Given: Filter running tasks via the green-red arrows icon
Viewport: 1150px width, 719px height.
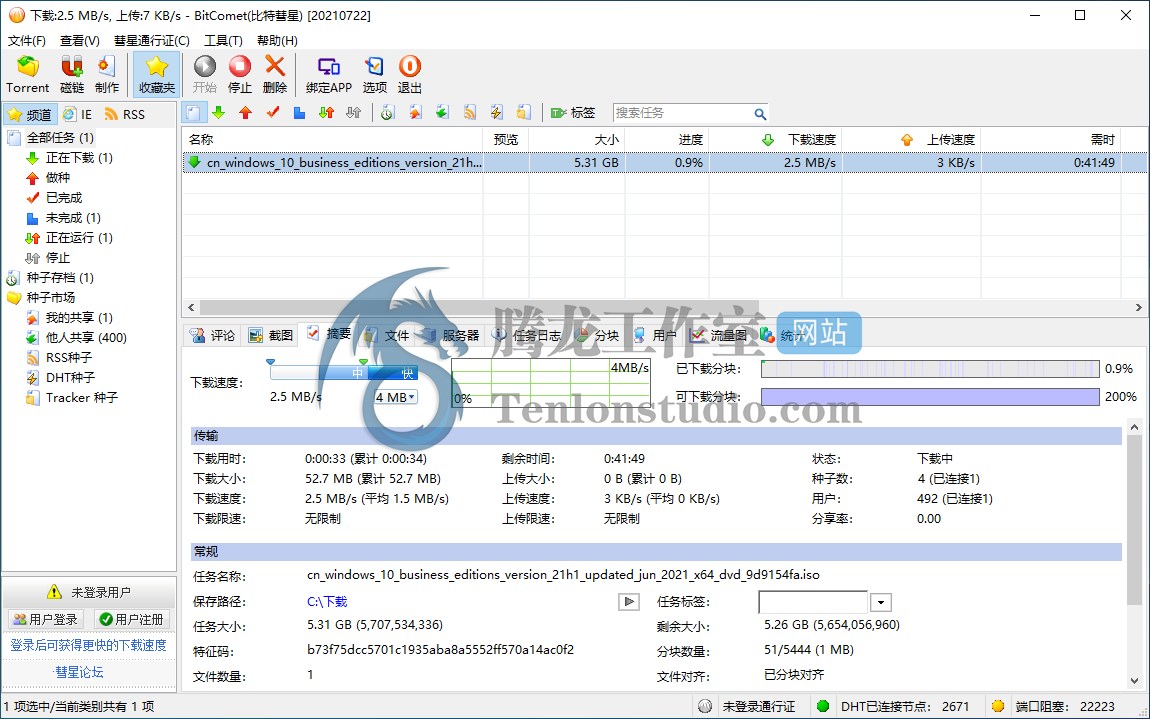Looking at the screenshot, I should [x=326, y=113].
